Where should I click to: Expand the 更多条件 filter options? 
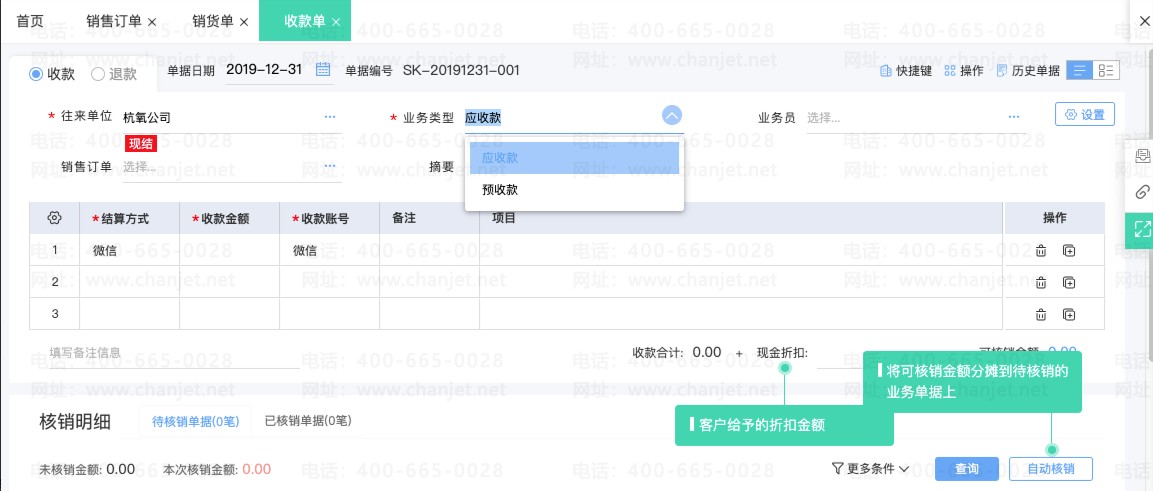(871, 468)
